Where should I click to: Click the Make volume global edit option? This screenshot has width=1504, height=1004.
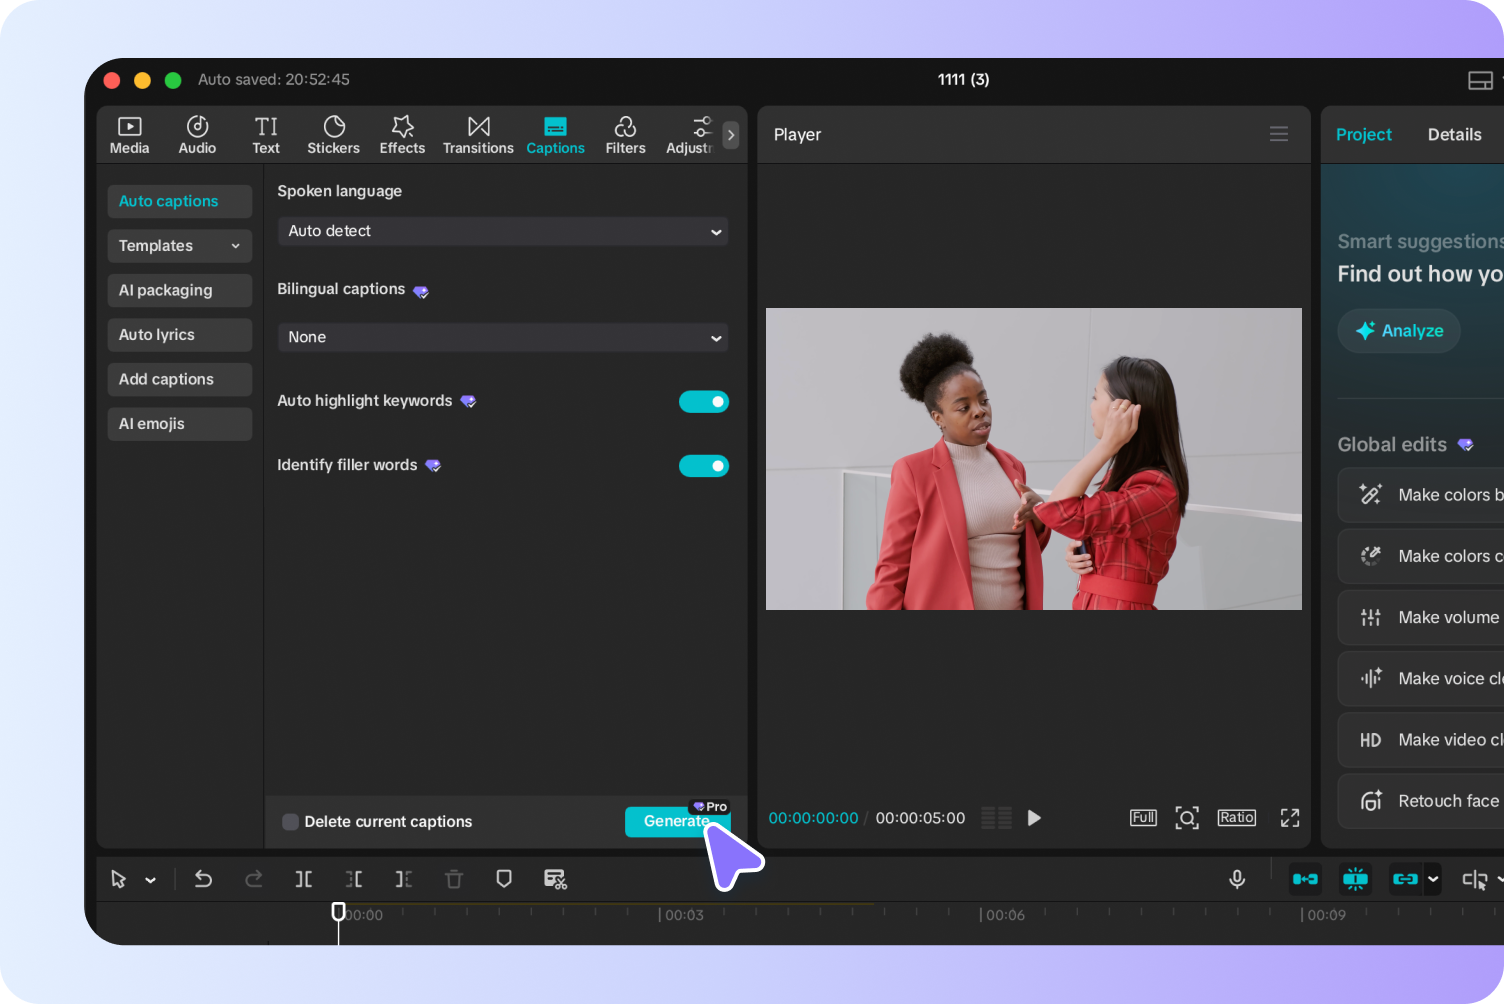(1430, 617)
